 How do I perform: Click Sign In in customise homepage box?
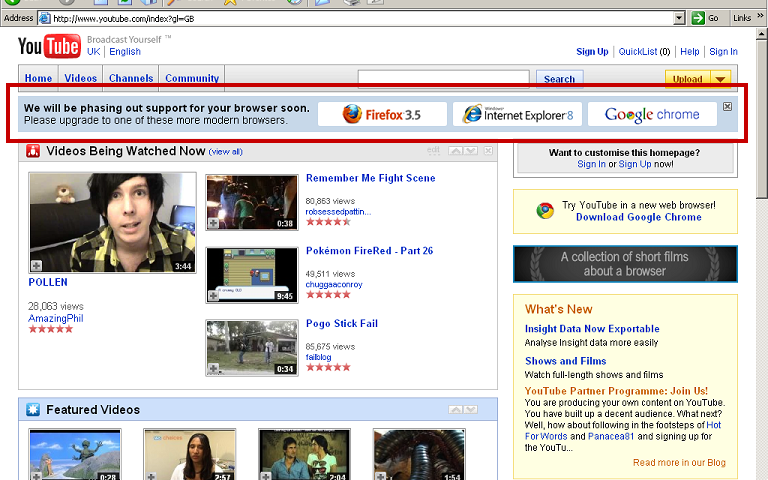point(592,164)
